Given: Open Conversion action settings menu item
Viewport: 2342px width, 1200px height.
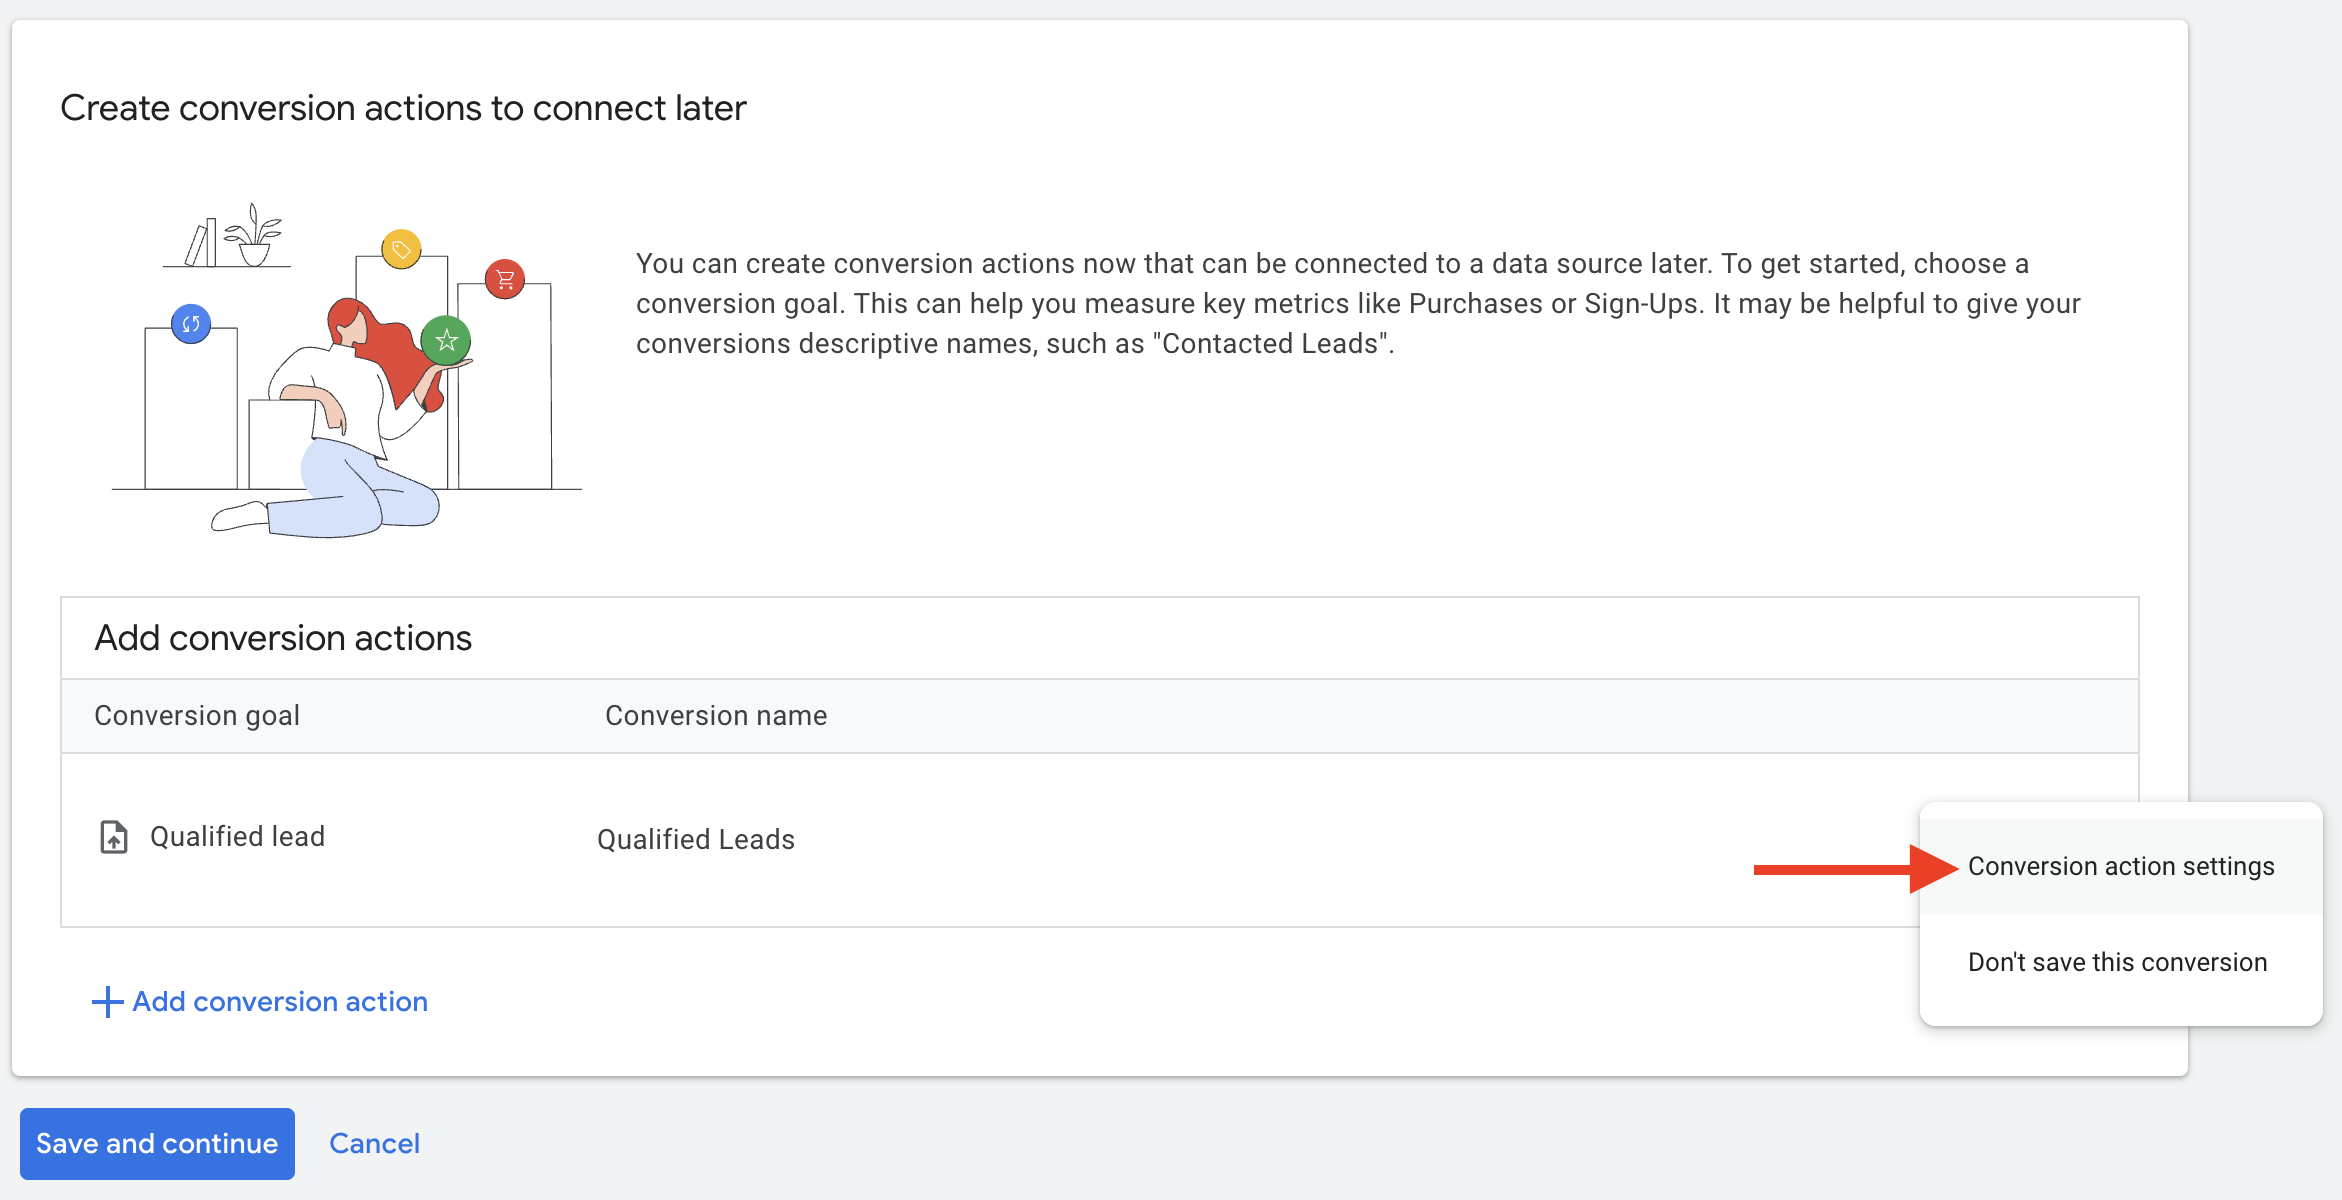Looking at the screenshot, I should pyautogui.click(x=2120, y=866).
